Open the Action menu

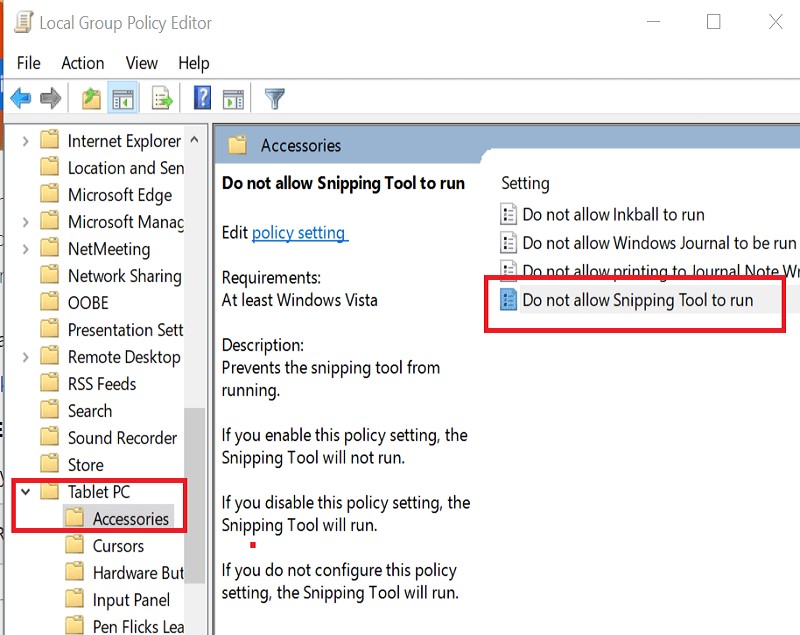(83, 63)
